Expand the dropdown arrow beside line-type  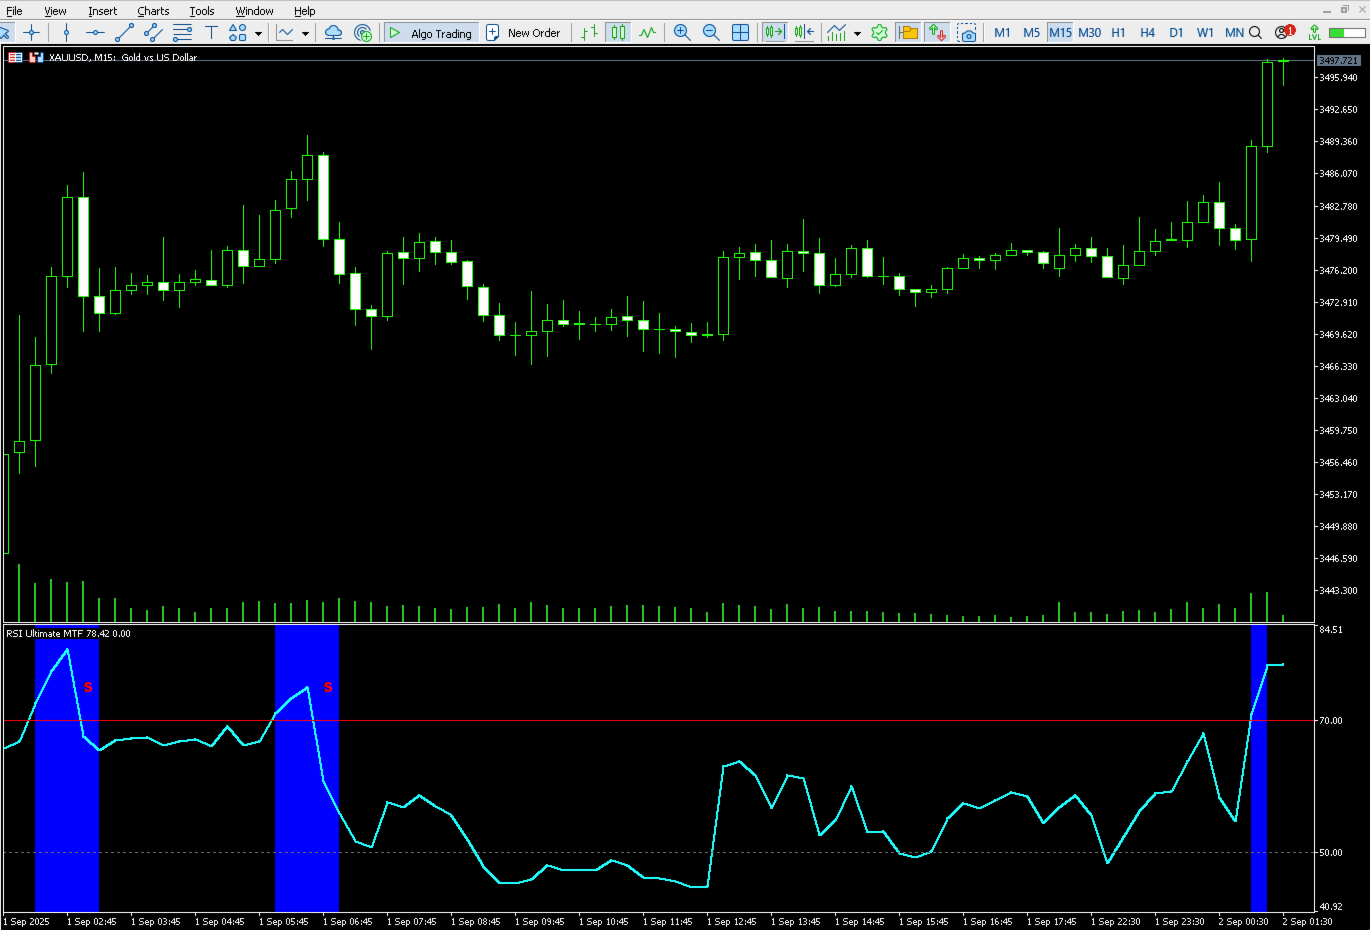pyautogui.click(x=305, y=33)
